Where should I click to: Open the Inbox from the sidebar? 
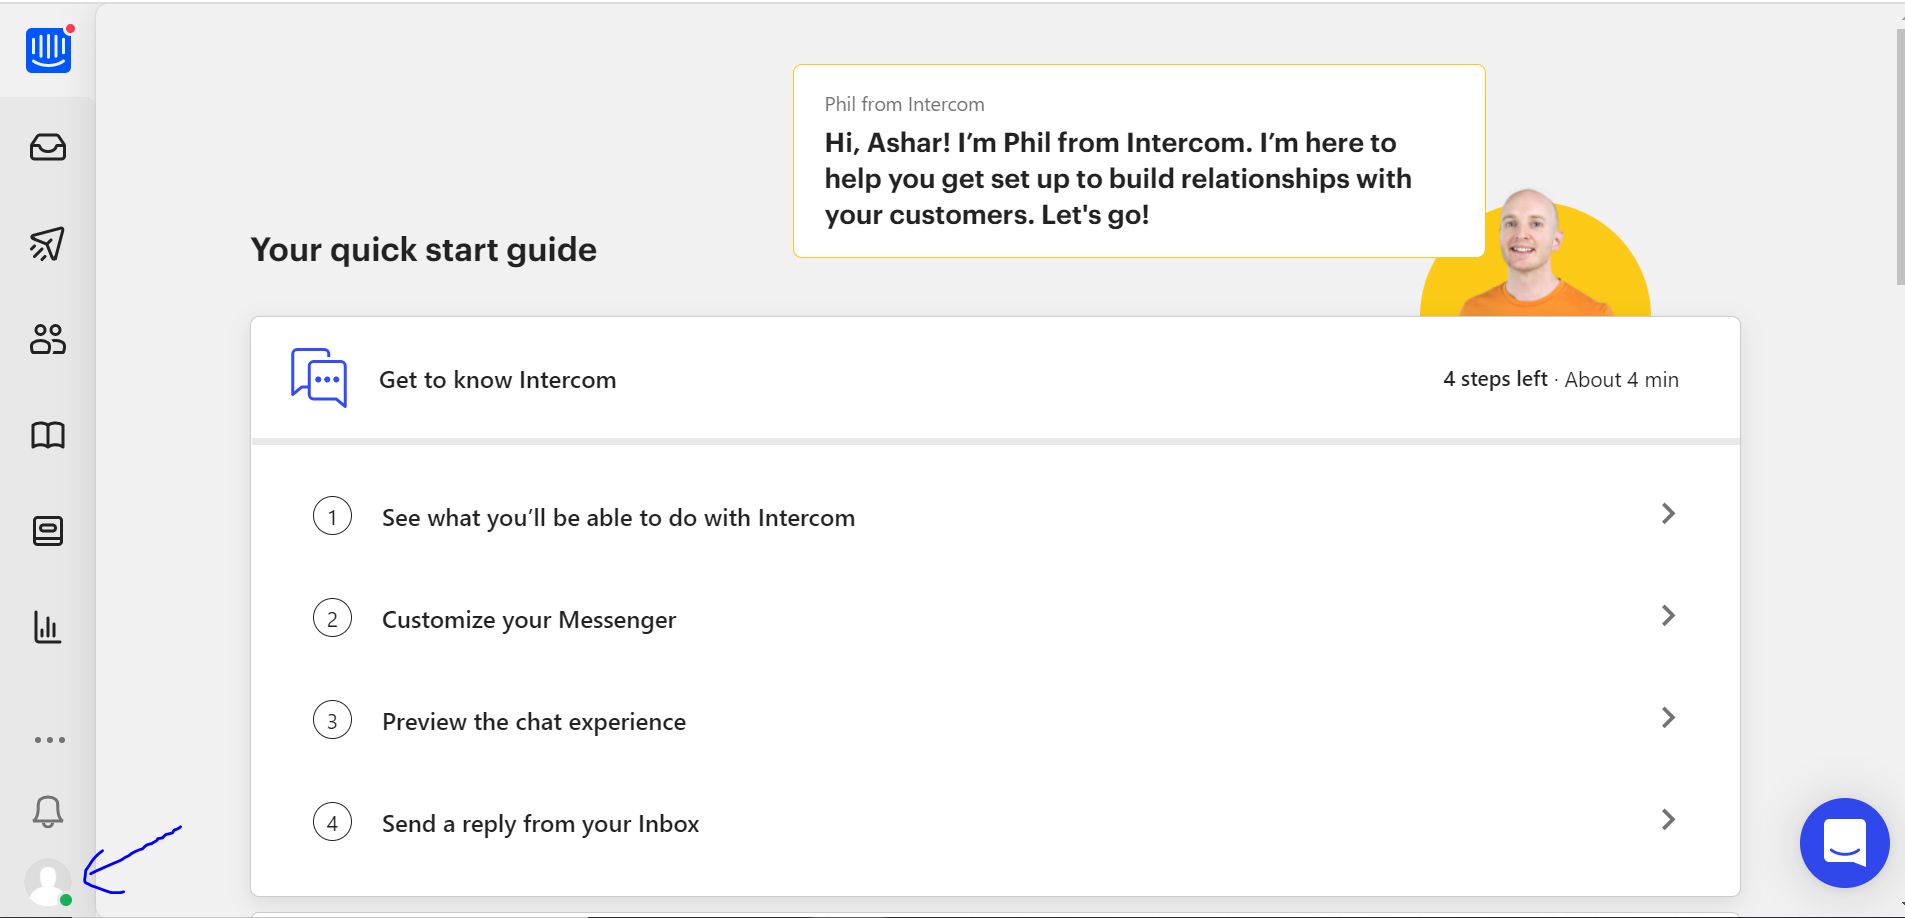point(48,148)
